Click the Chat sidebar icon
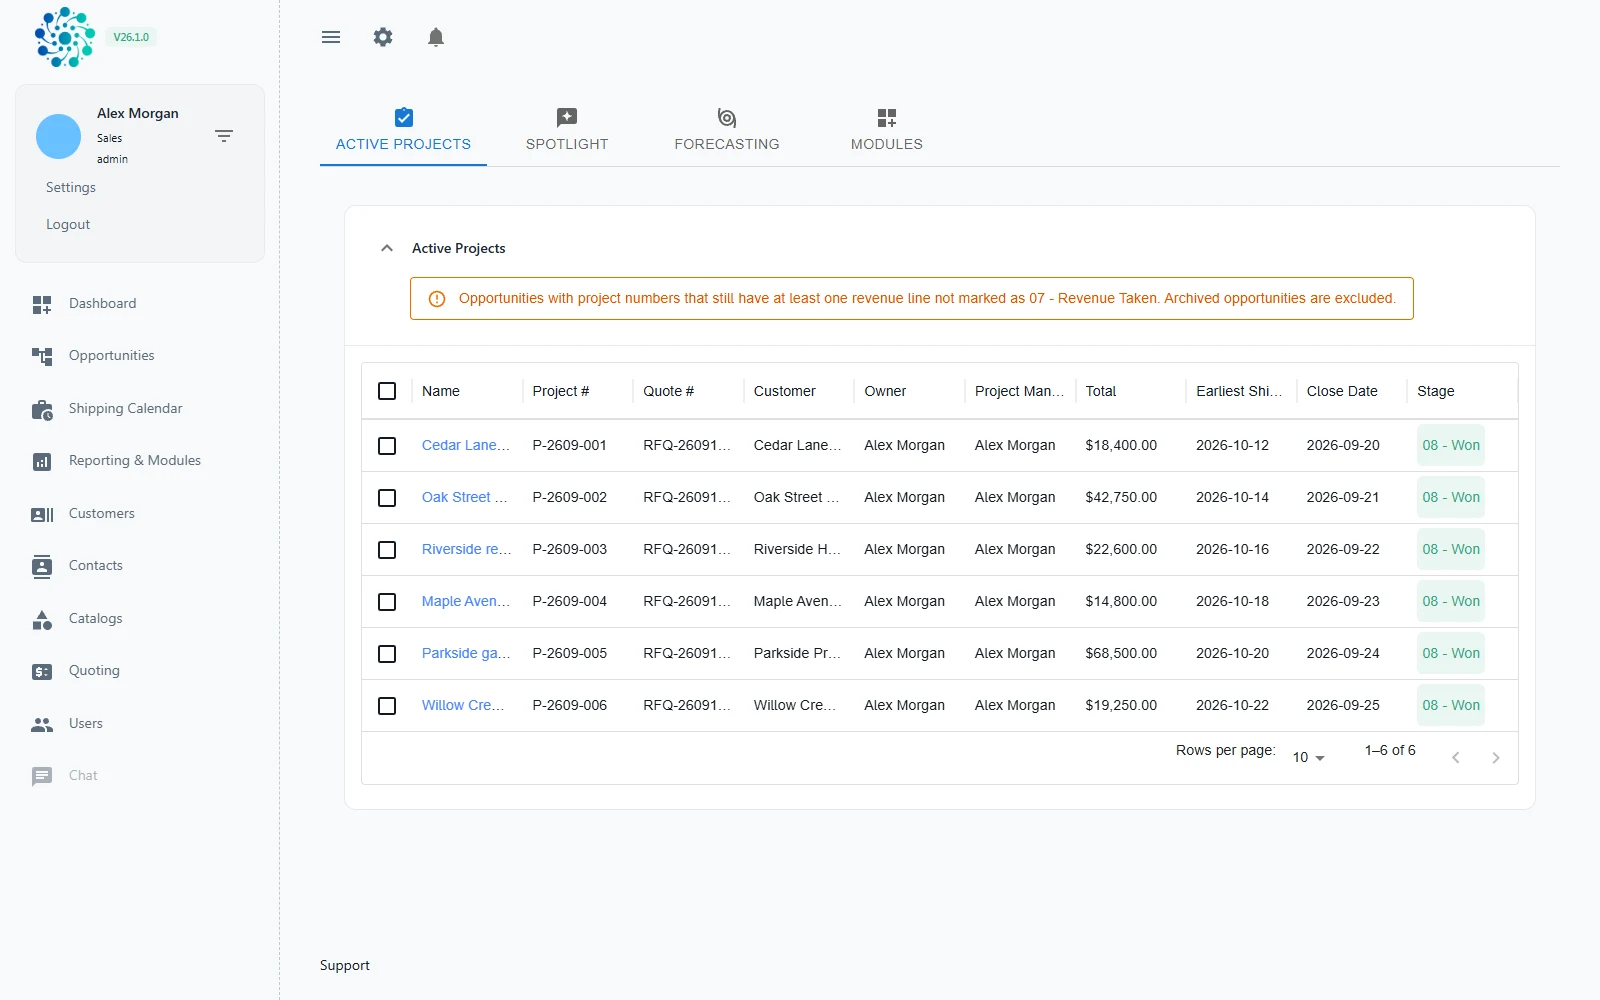1600x1000 pixels. pyautogui.click(x=42, y=776)
